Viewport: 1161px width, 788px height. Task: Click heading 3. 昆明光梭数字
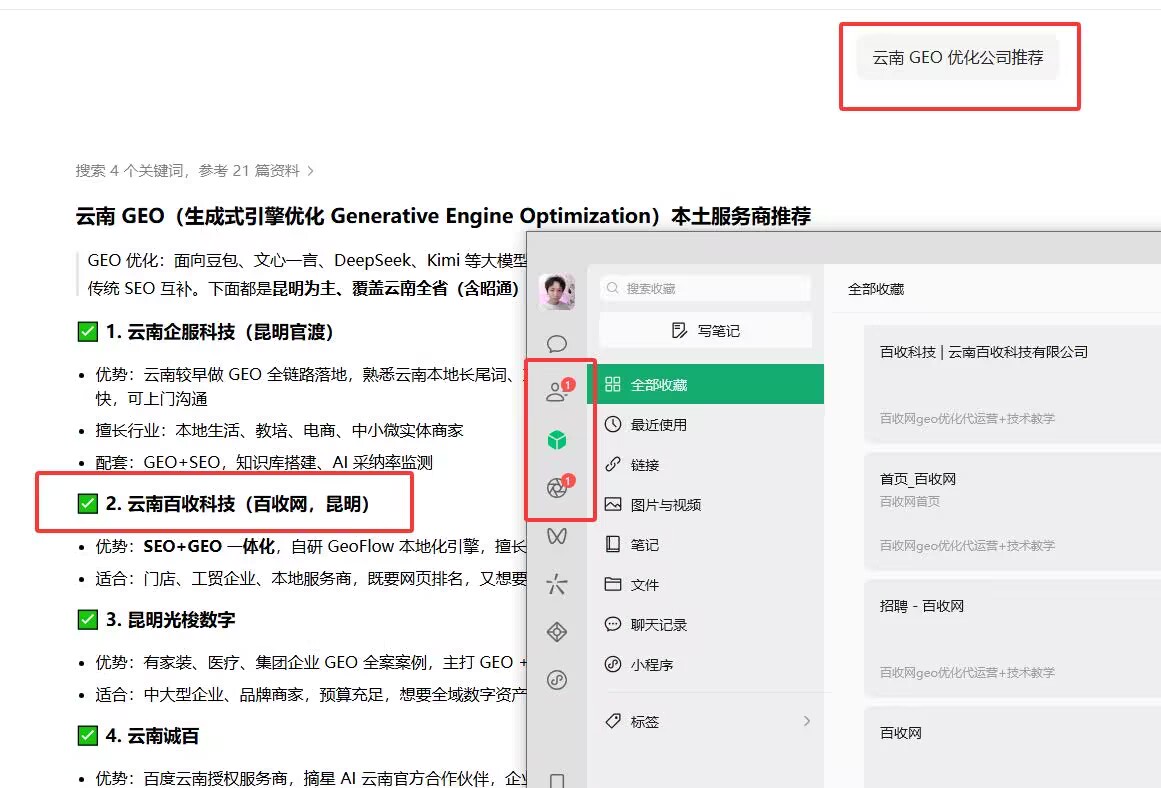[156, 619]
